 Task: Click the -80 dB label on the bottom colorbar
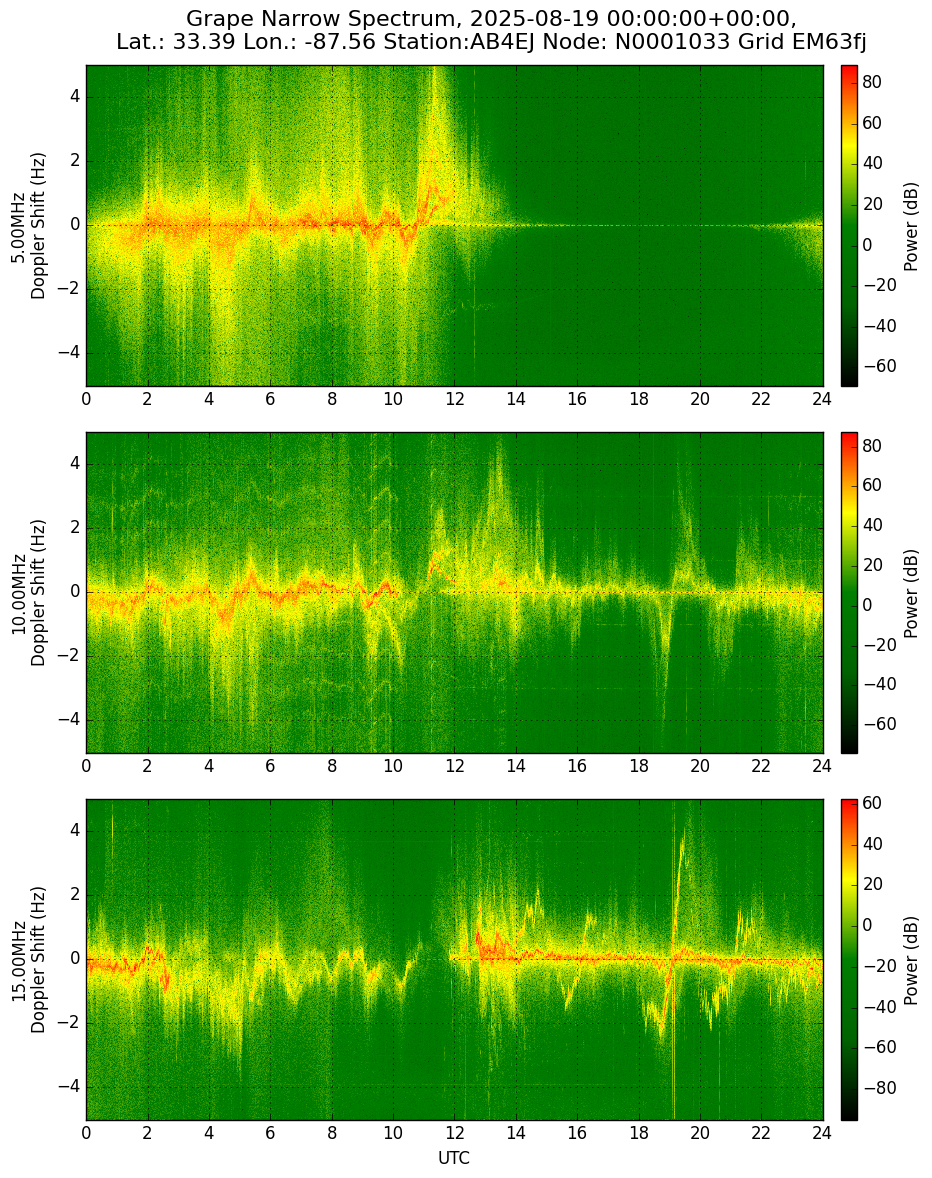[879, 1088]
